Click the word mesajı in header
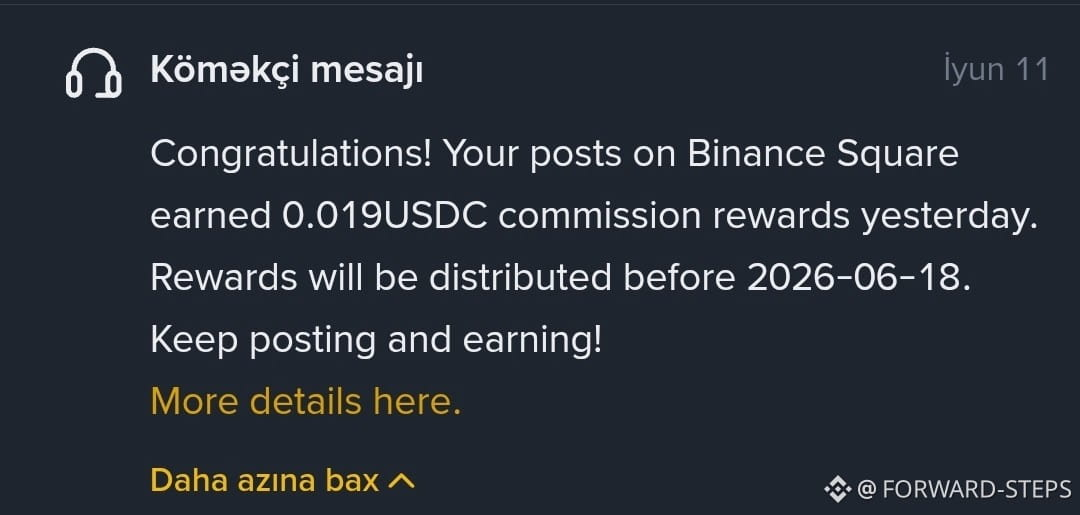Image resolution: width=1080 pixels, height=515 pixels. tap(366, 70)
